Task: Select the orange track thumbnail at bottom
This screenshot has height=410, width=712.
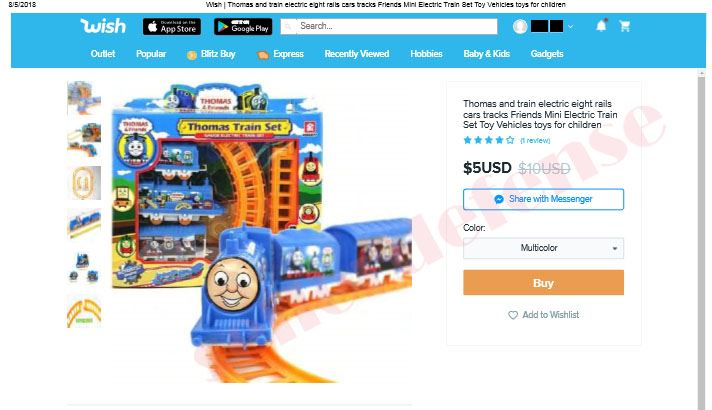Action: [84, 312]
